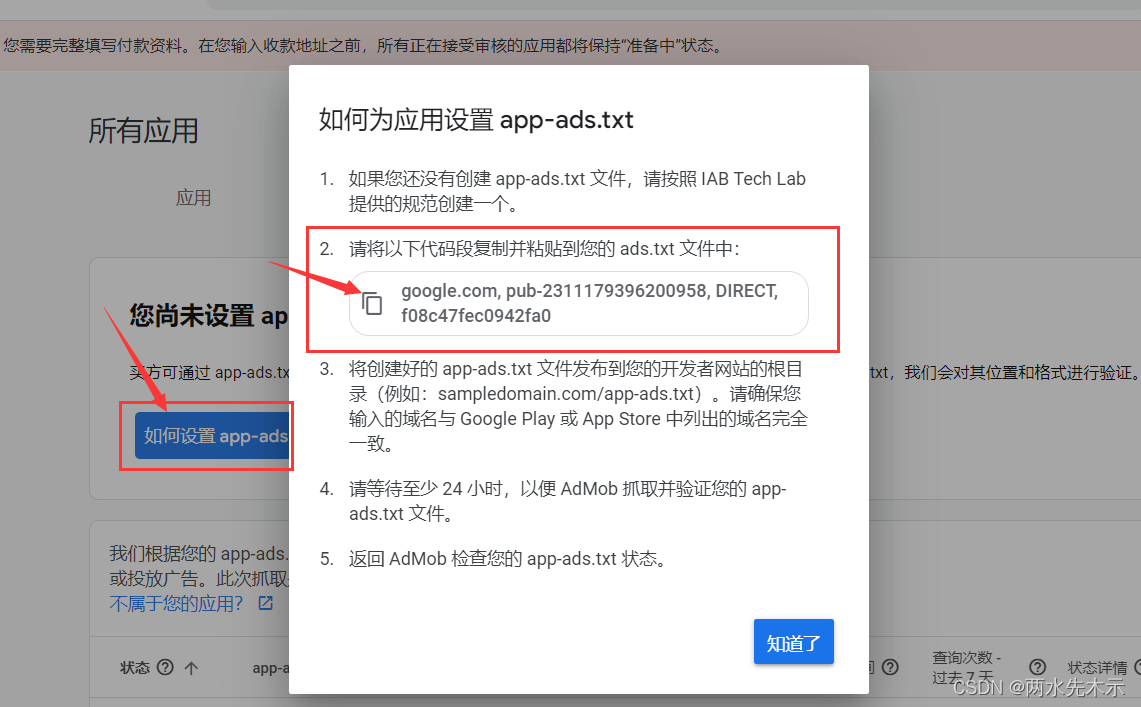The image size is (1141, 707).
Task: Click the dialog title 如何为应用设置 app-ads.txt
Action: coord(476,119)
